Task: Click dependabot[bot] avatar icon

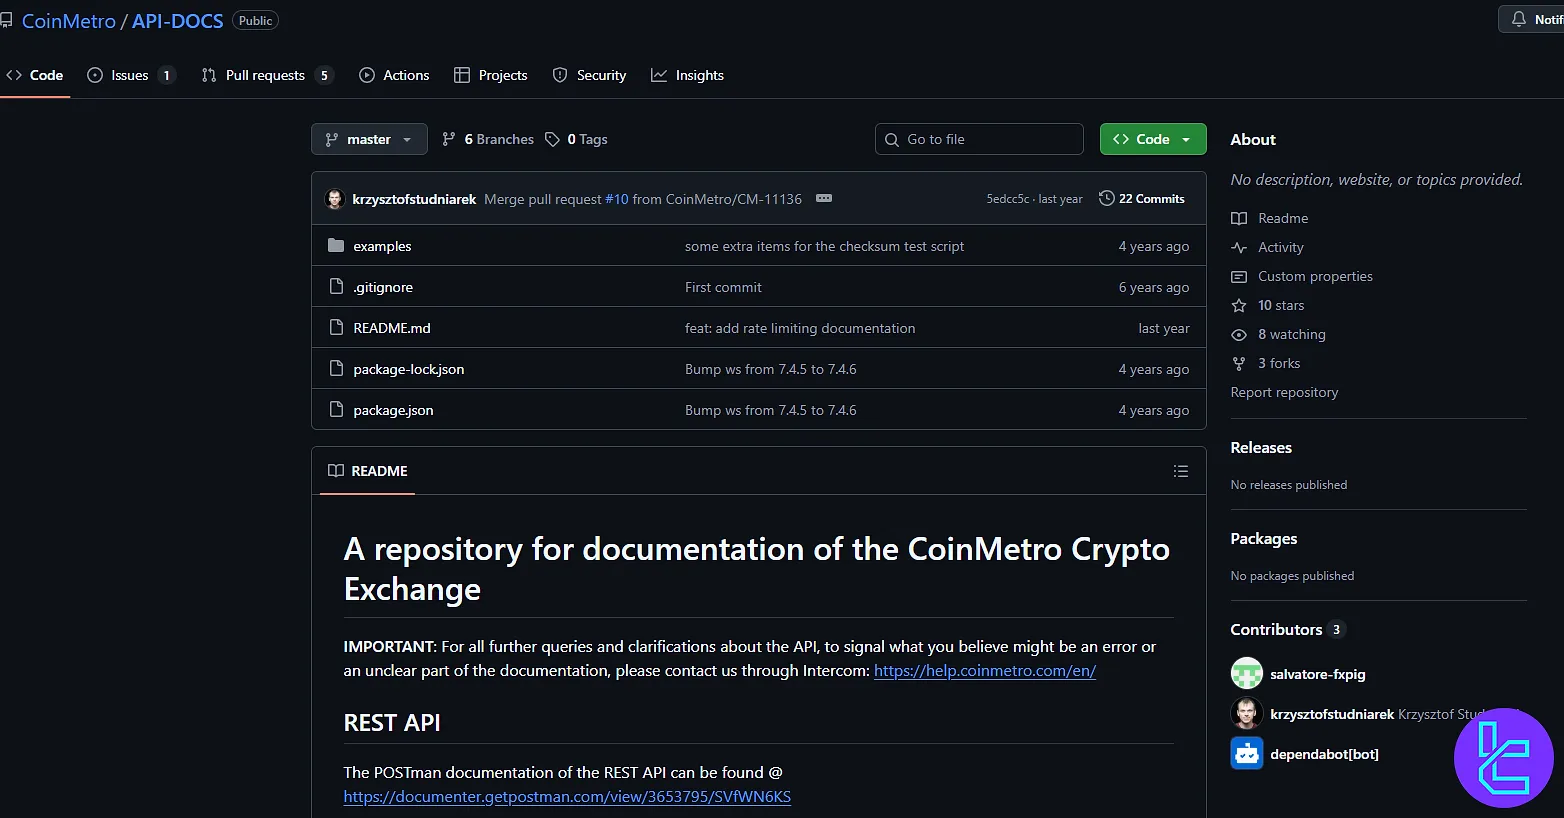Action: tap(1247, 753)
